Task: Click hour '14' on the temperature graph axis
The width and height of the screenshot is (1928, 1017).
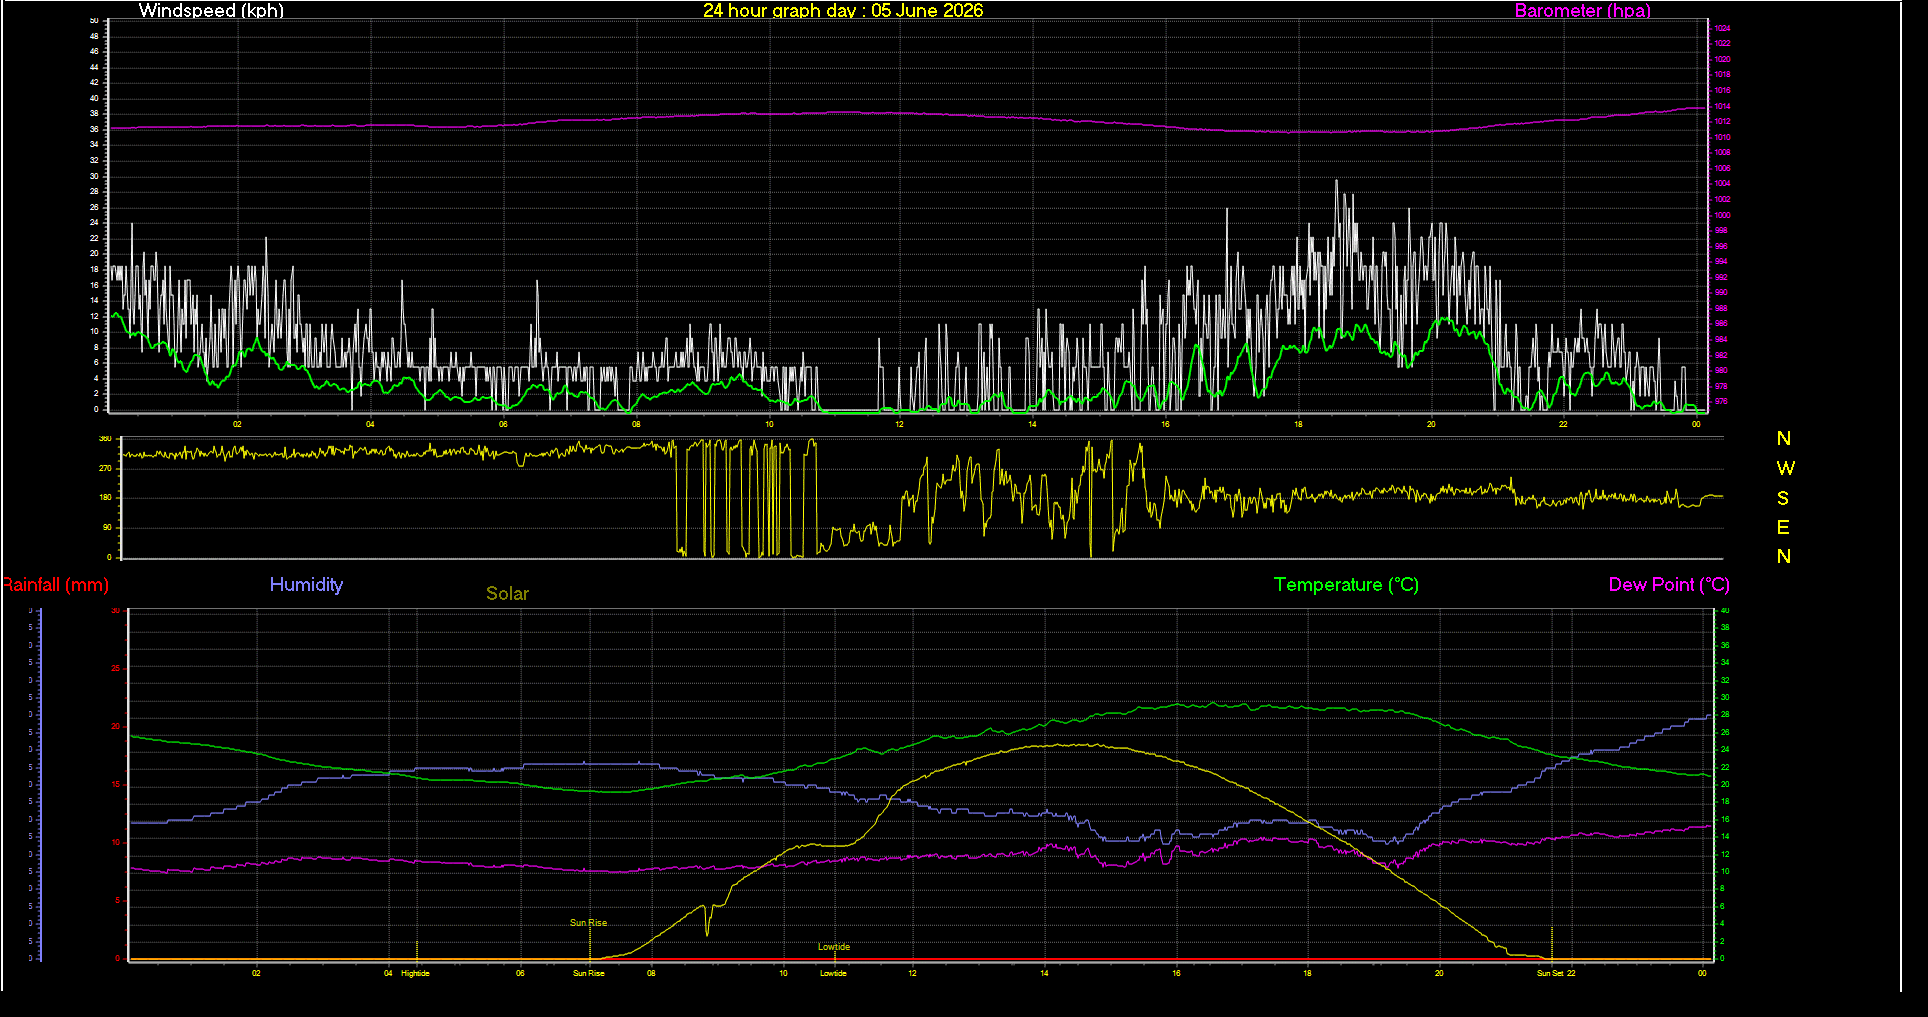Action: (1044, 973)
